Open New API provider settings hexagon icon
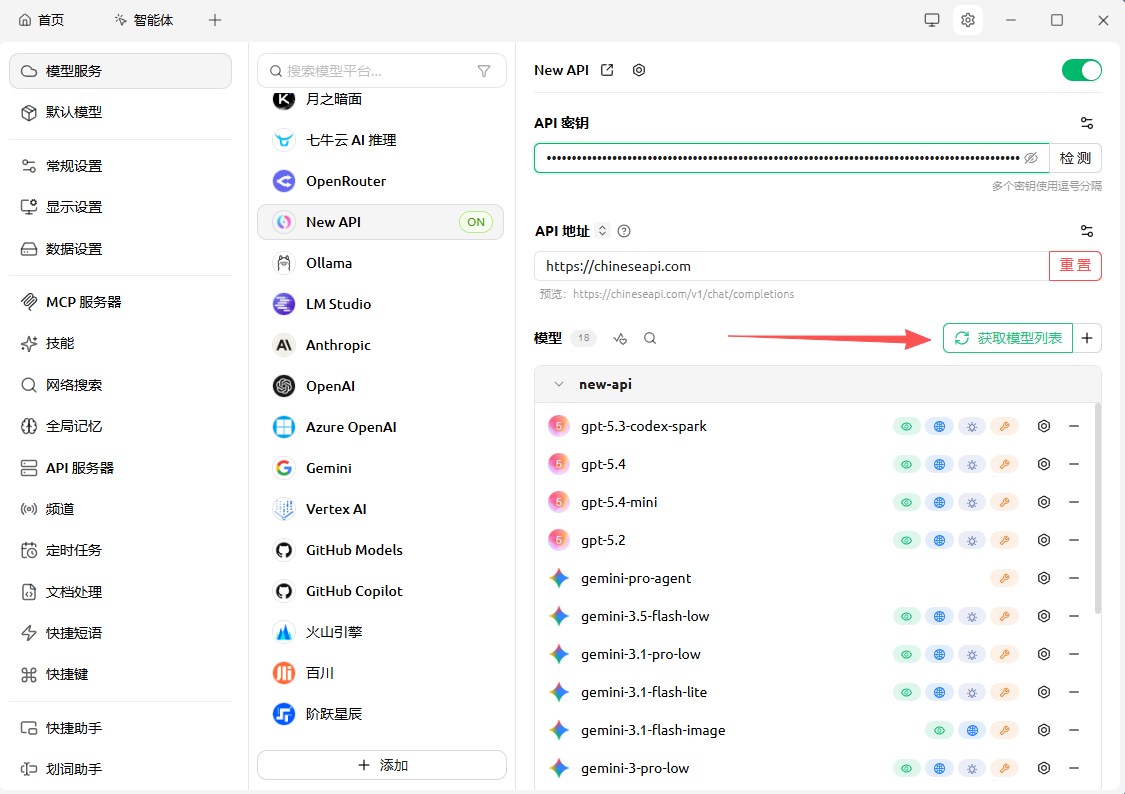Image resolution: width=1125 pixels, height=794 pixels. (x=639, y=70)
